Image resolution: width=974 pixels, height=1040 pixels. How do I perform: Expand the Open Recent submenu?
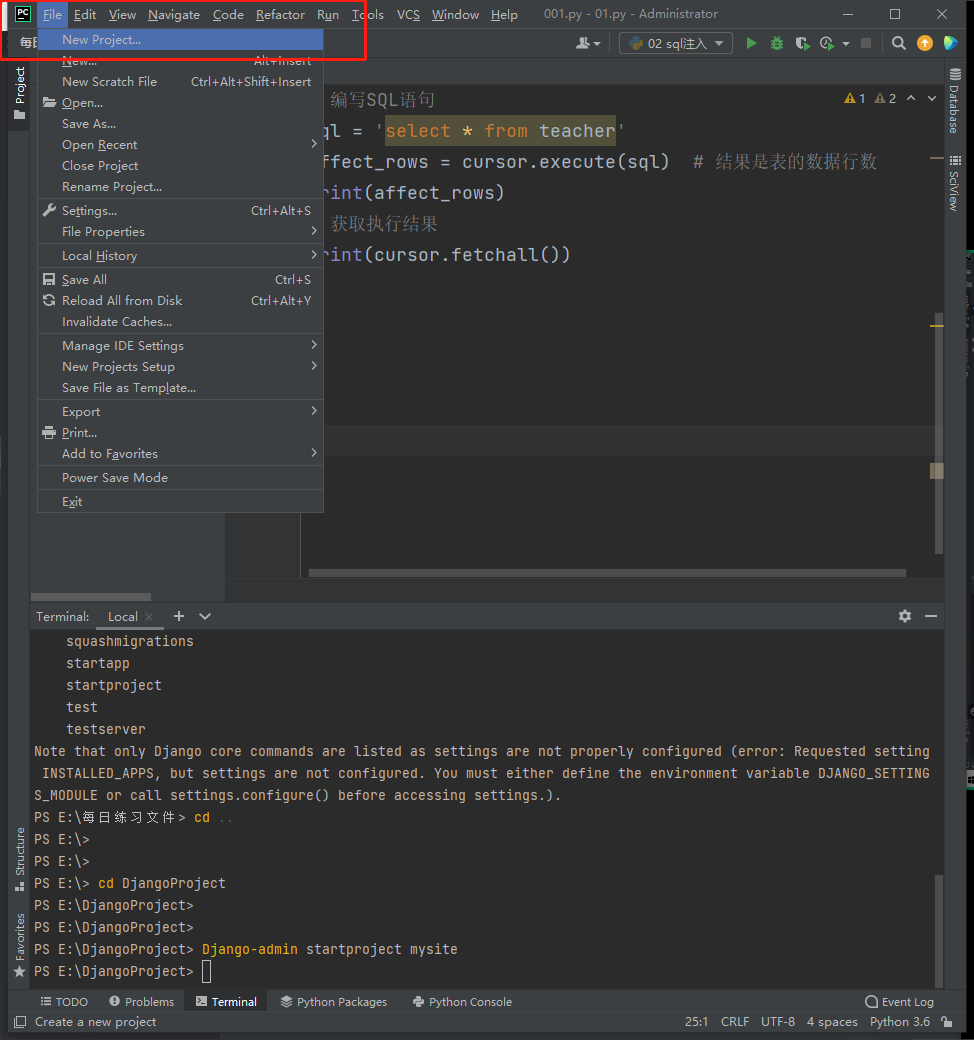pyautogui.click(x=180, y=145)
